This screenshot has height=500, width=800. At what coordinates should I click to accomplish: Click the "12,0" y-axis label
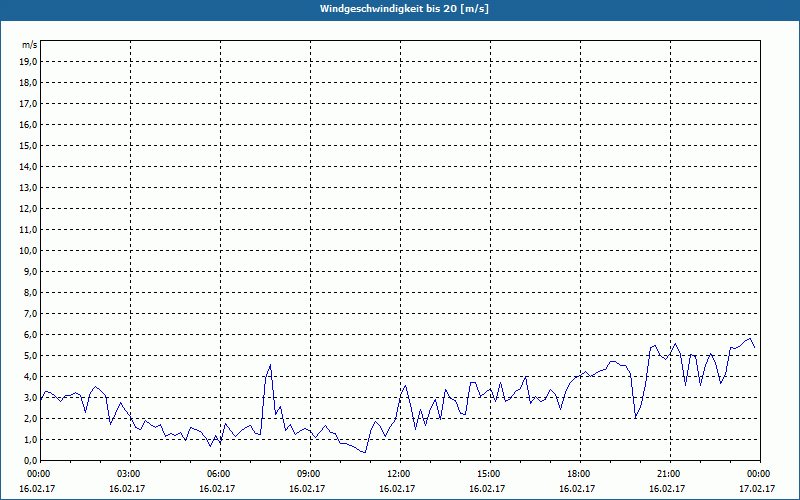tap(30, 209)
